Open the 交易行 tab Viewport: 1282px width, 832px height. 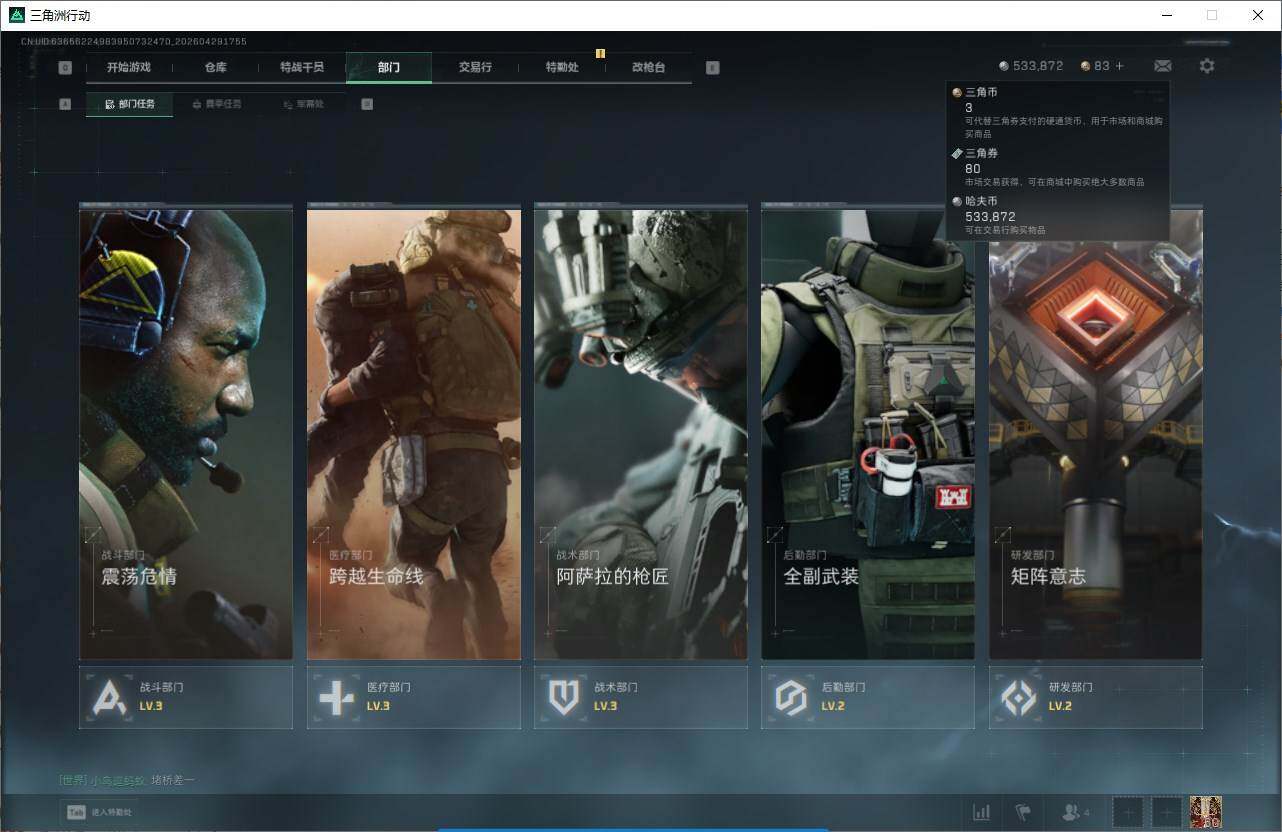[x=475, y=68]
